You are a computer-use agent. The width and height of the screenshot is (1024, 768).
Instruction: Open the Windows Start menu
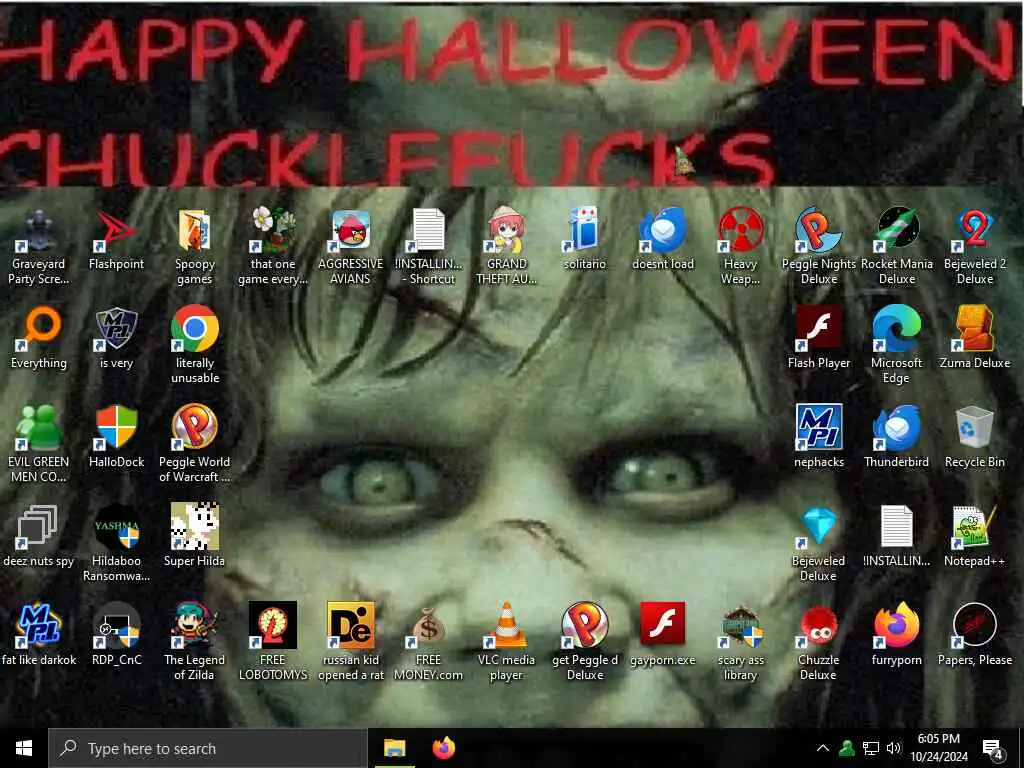pos(24,748)
